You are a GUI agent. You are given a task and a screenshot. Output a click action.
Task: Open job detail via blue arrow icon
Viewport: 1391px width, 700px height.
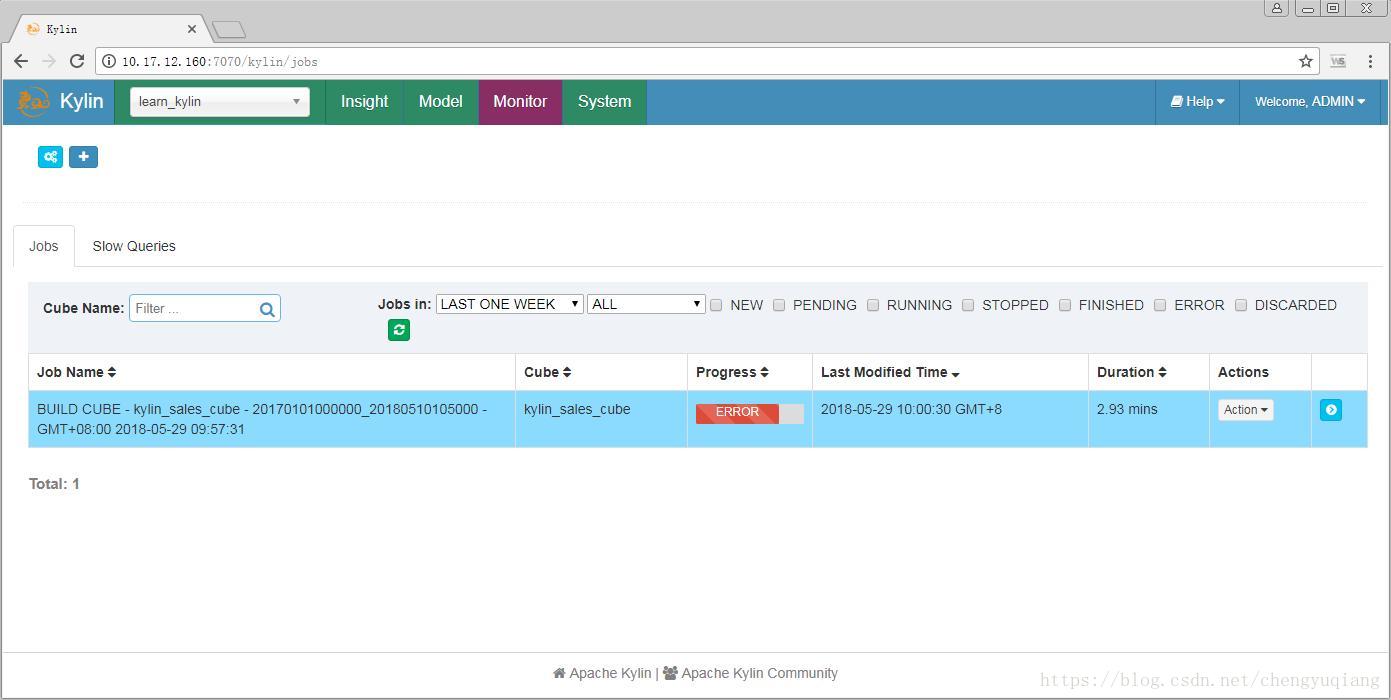pyautogui.click(x=1331, y=410)
